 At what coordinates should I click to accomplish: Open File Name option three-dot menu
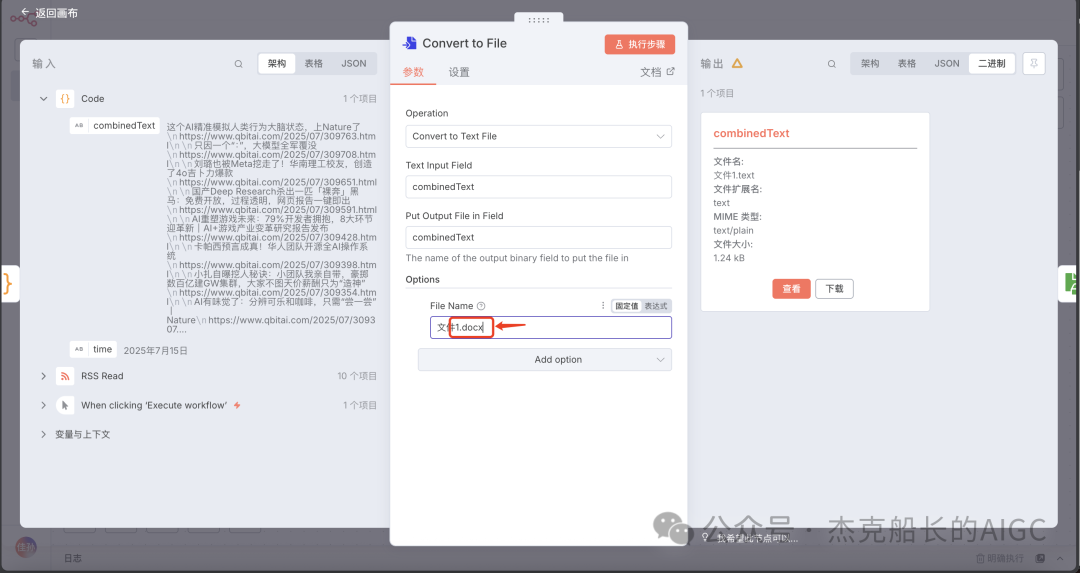click(x=603, y=306)
